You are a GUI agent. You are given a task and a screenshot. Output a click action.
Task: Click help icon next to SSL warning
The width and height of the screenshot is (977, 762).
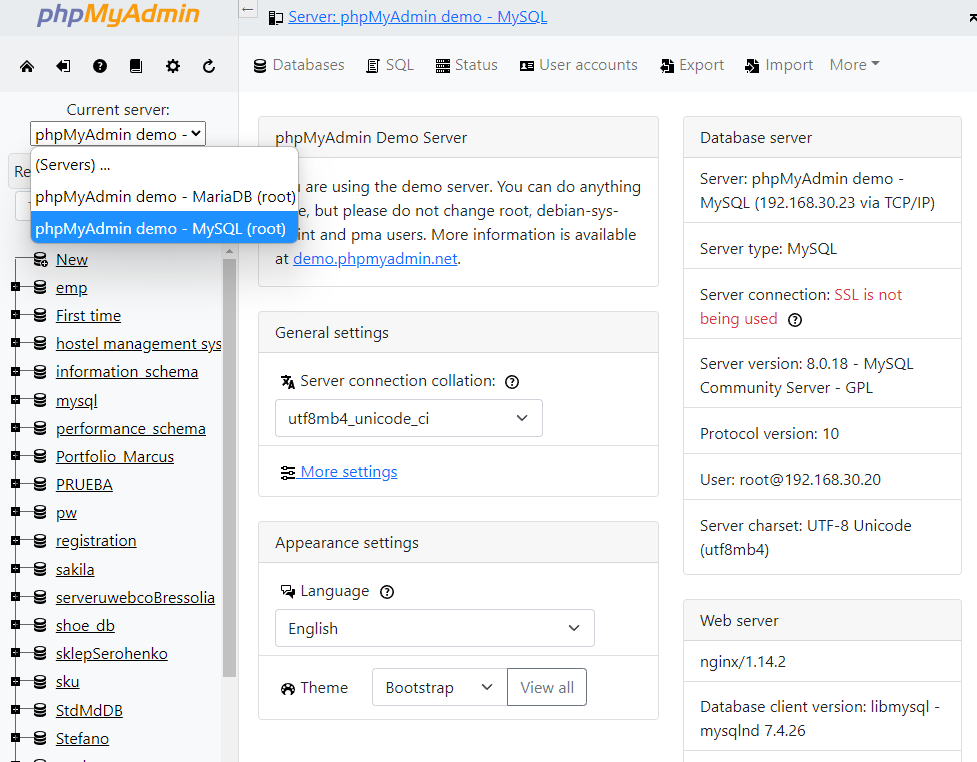(x=795, y=320)
